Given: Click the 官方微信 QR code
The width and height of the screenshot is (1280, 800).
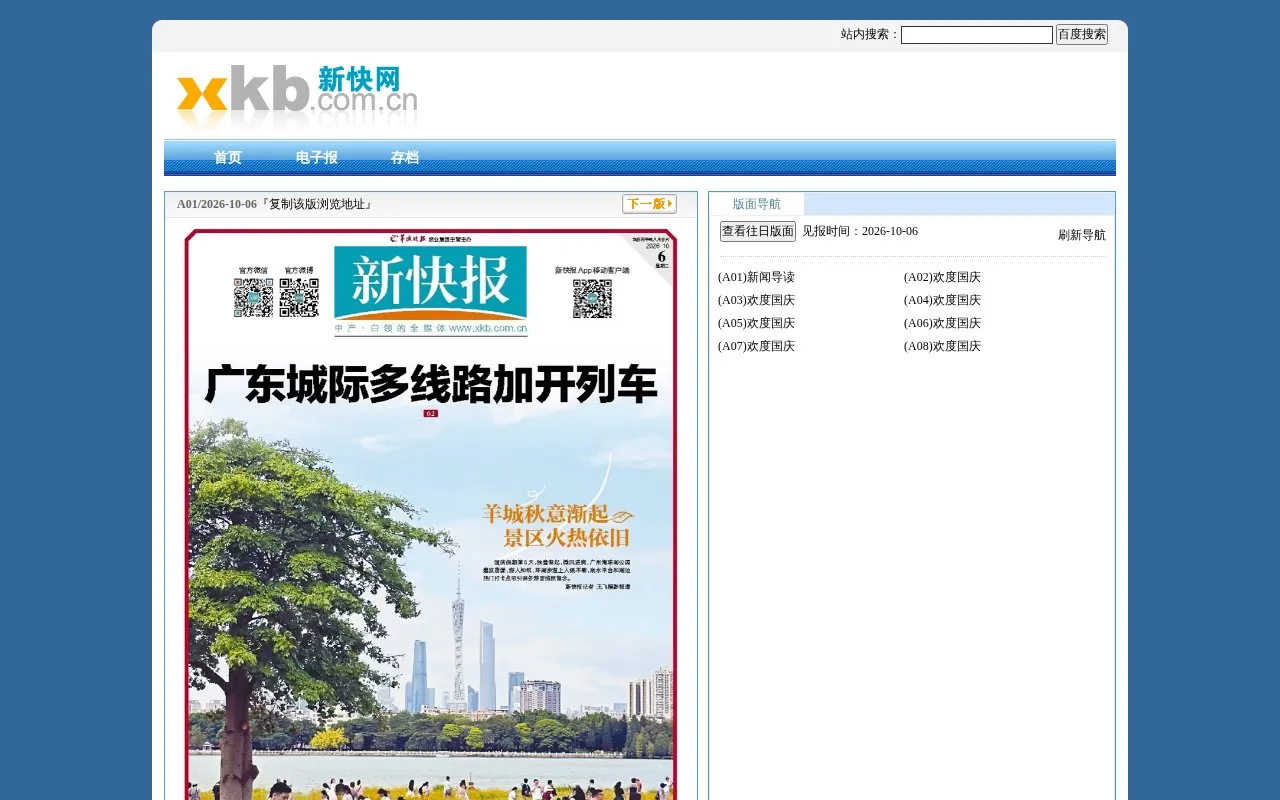Looking at the screenshot, I should [253, 298].
